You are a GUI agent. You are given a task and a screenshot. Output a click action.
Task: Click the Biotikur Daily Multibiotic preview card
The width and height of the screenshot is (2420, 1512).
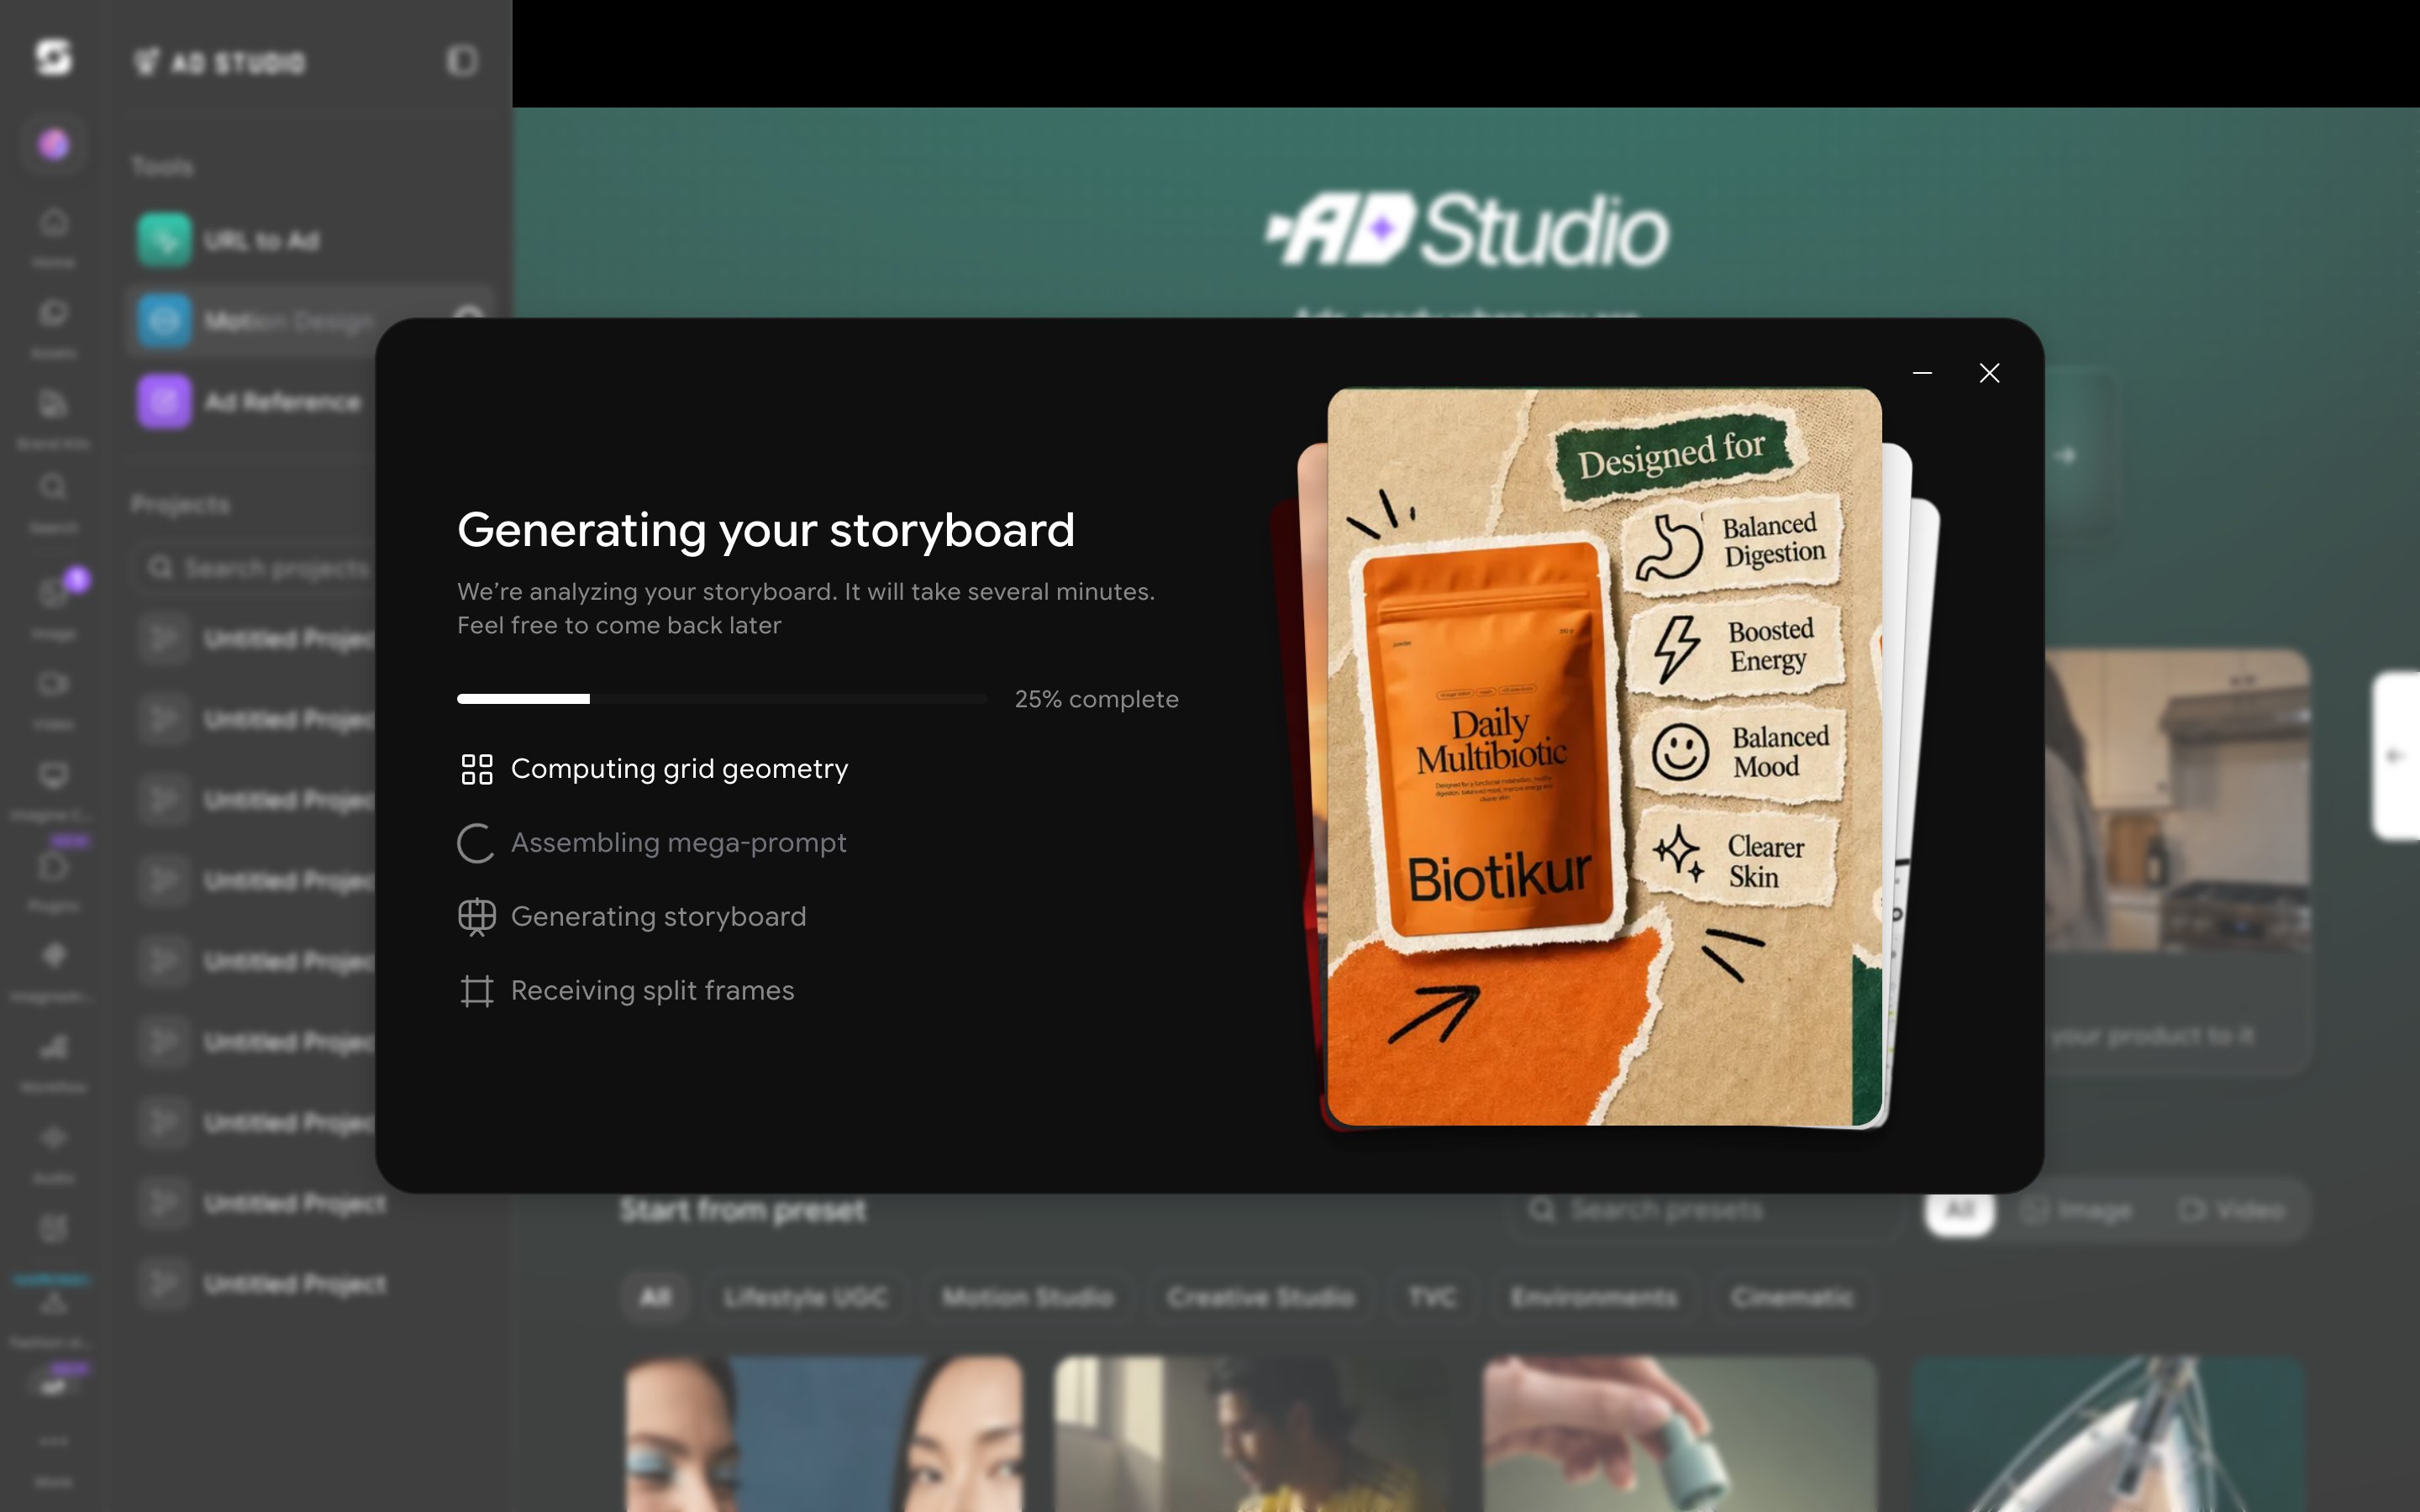pyautogui.click(x=1604, y=757)
